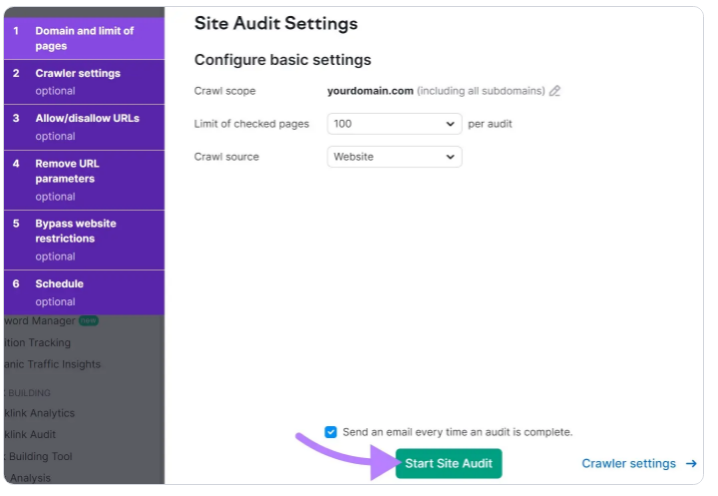Viewport: 718px width, 496px height.
Task: Select Backlink Analytics in the sidebar
Action: (40, 413)
